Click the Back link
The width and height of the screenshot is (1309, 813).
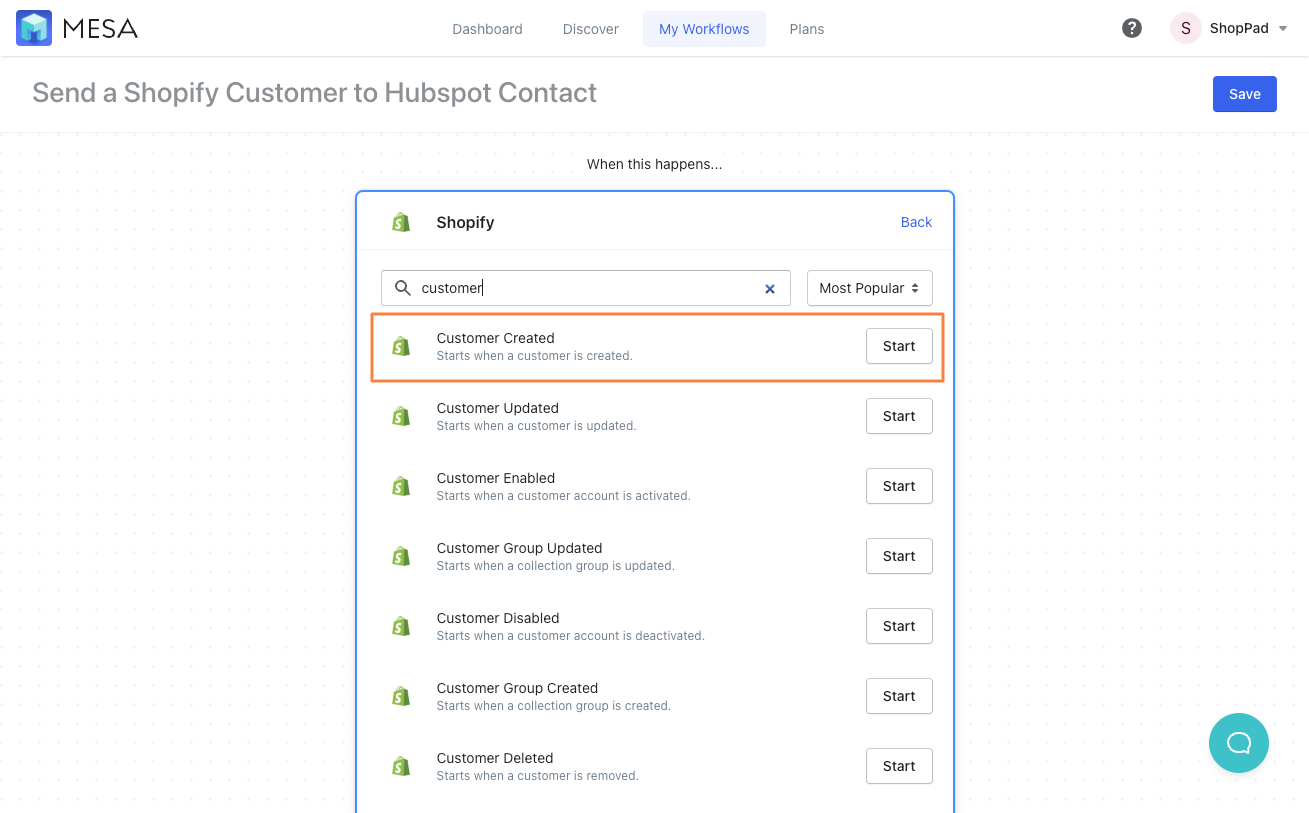click(916, 222)
